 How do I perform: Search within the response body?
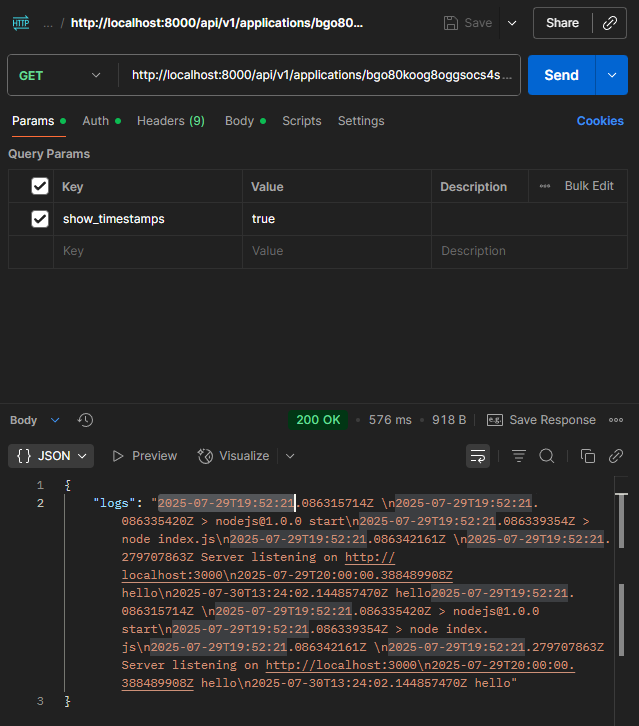pyautogui.click(x=547, y=456)
